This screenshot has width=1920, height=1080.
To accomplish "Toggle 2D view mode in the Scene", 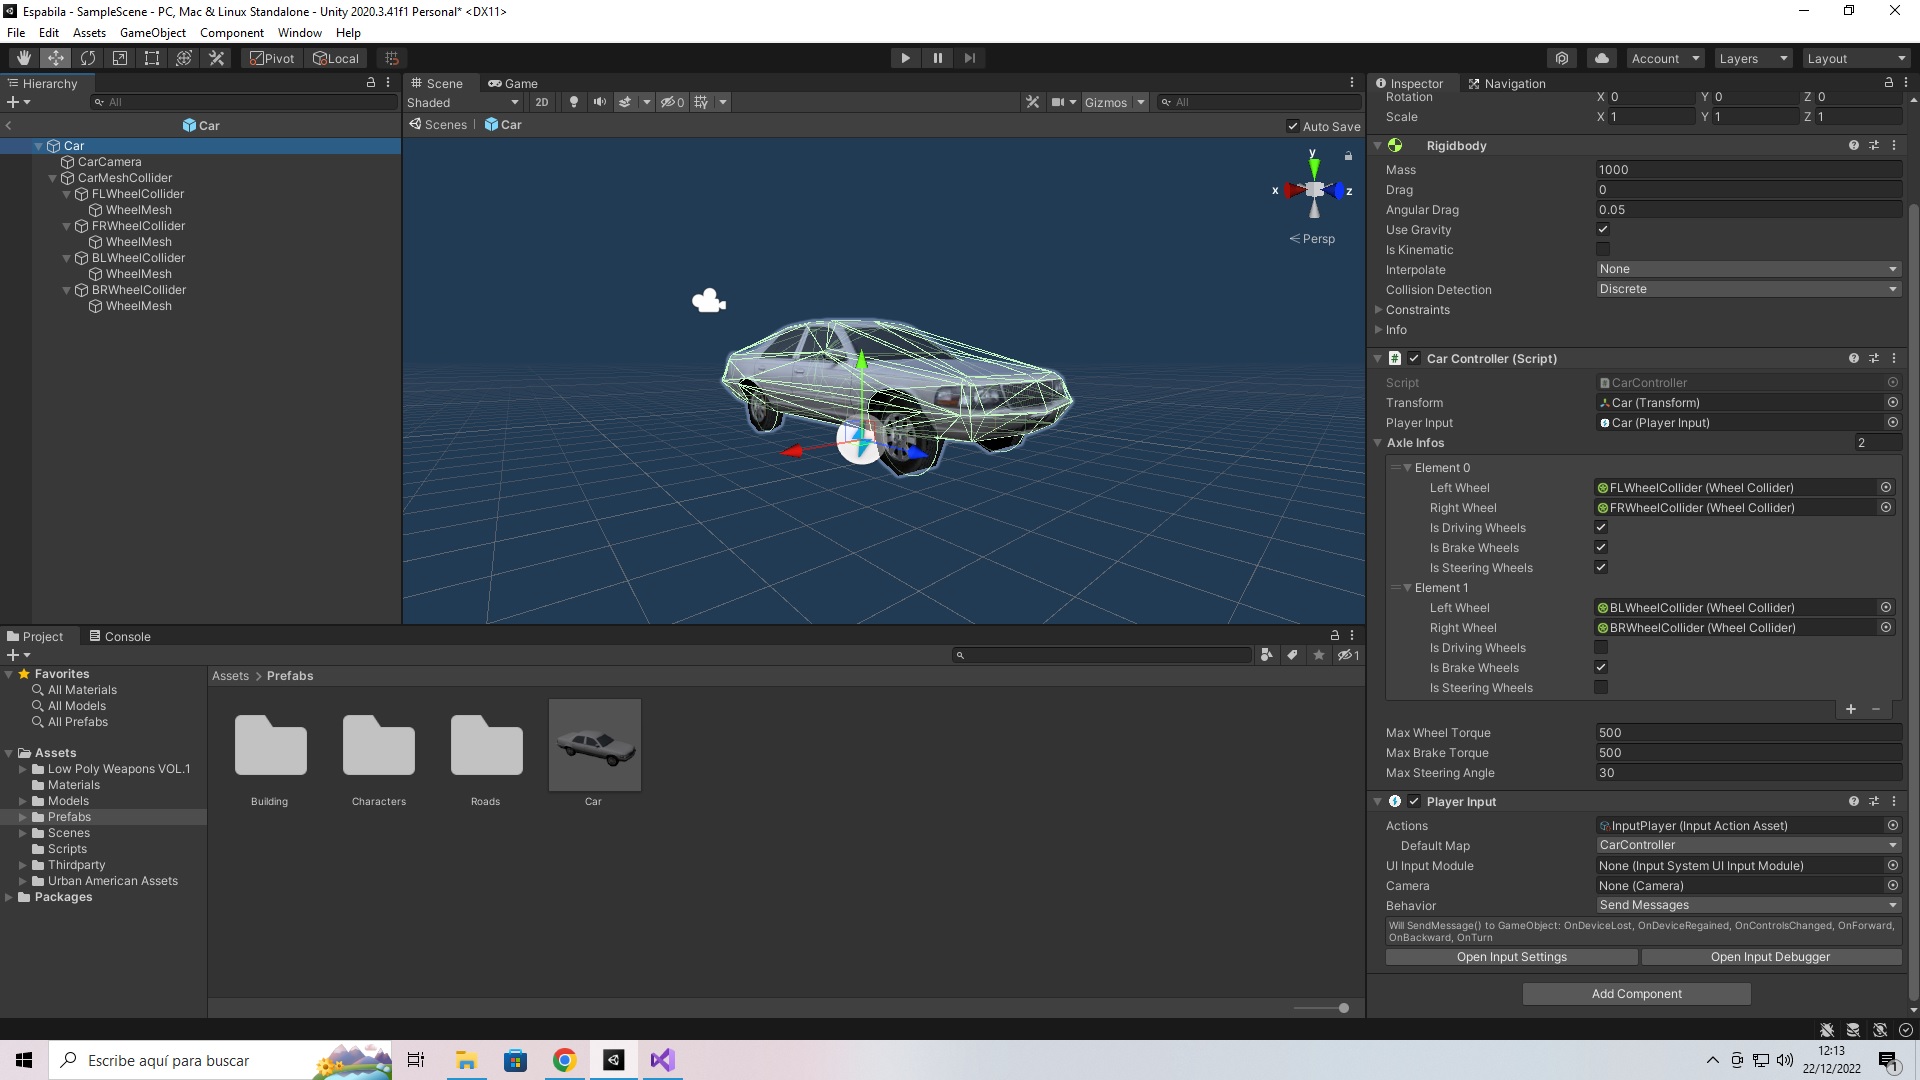I will pyautogui.click(x=541, y=102).
